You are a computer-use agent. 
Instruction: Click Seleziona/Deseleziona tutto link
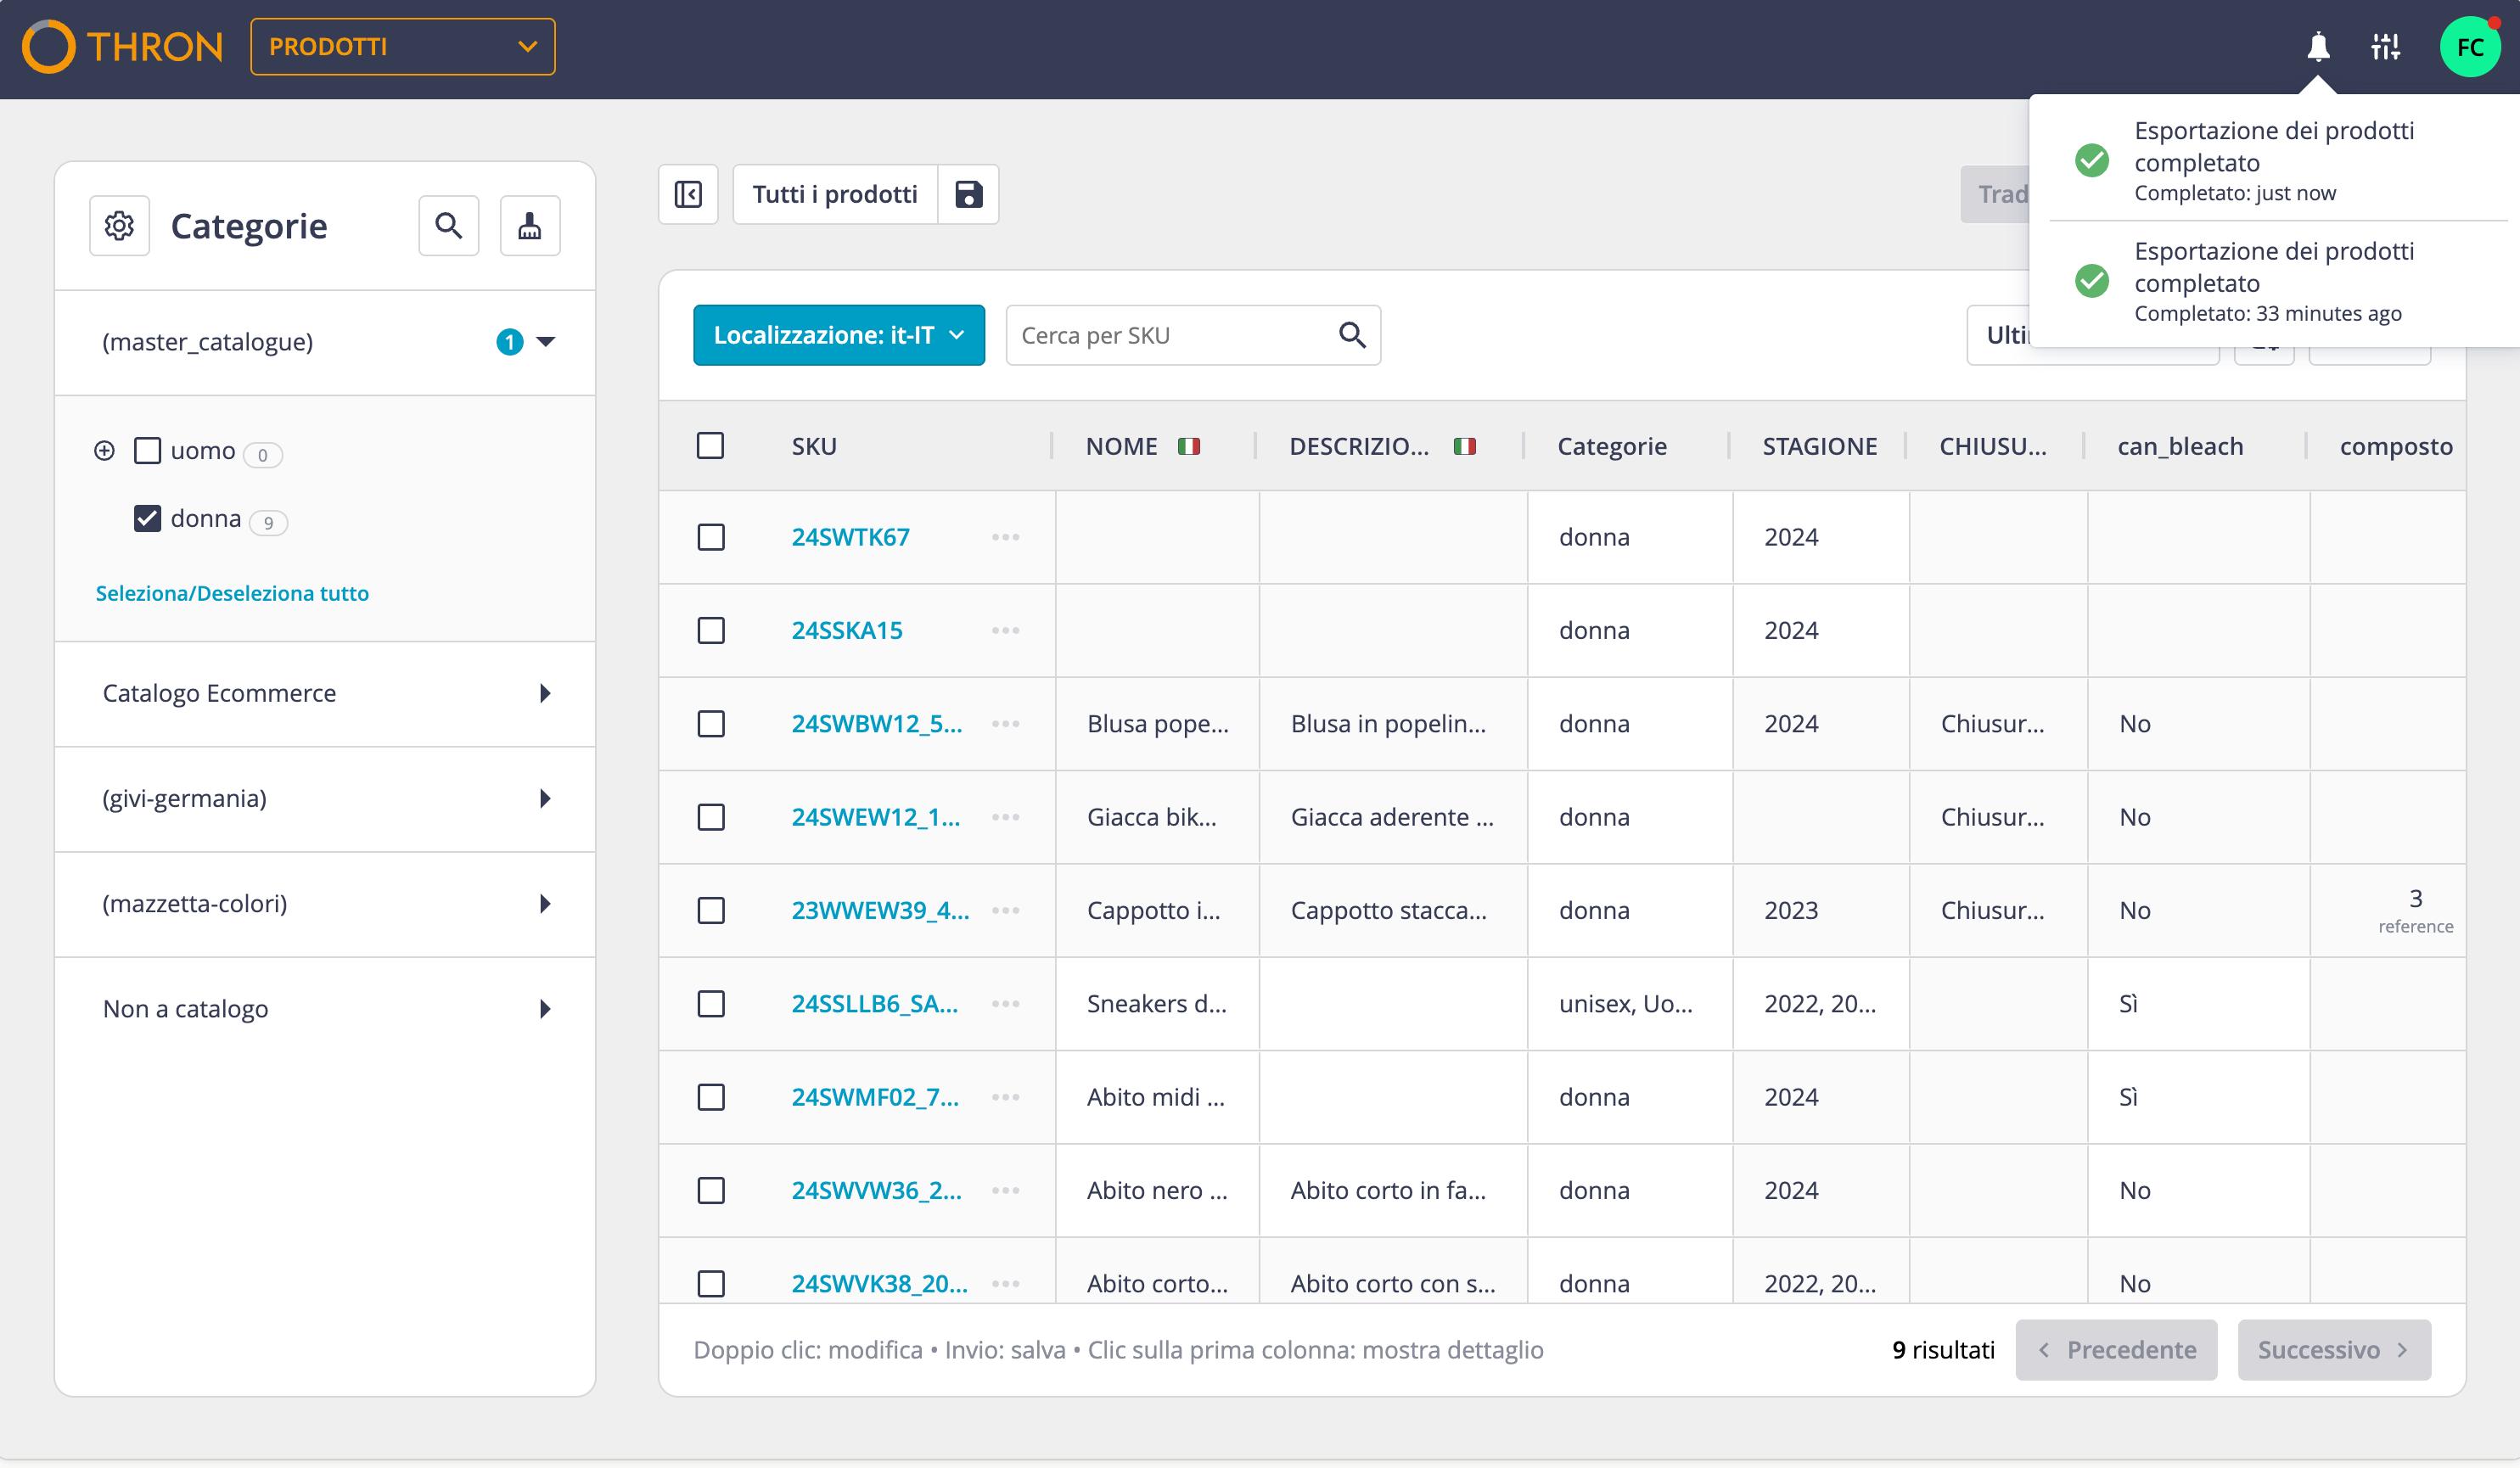tap(232, 593)
